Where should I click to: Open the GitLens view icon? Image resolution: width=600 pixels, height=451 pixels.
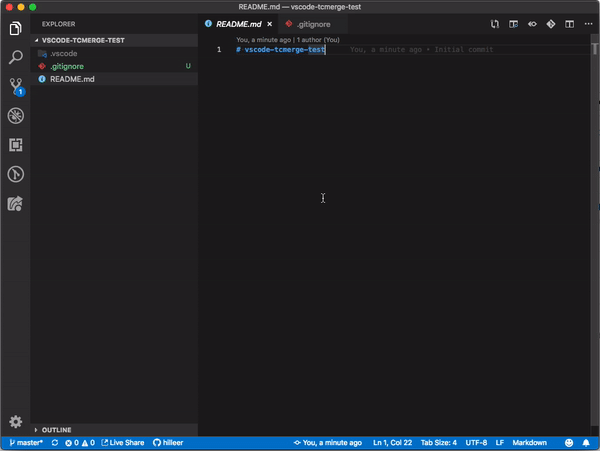[x=16, y=174]
